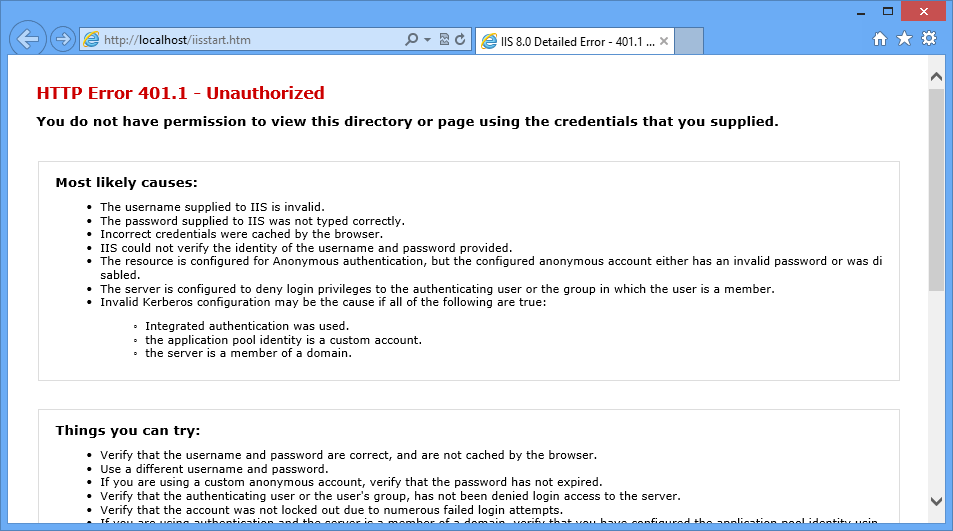Click the HTTP Error 401.1 heading
953x531 pixels.
(x=180, y=93)
